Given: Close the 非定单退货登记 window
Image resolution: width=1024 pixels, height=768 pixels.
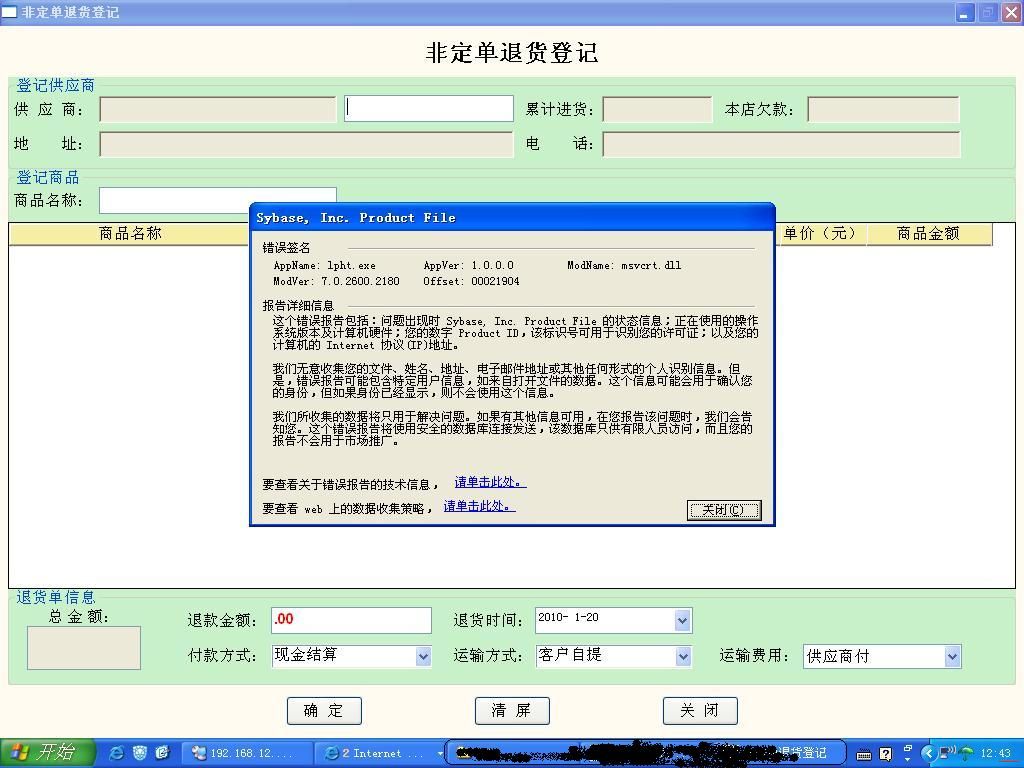Looking at the screenshot, I should point(1011,12).
